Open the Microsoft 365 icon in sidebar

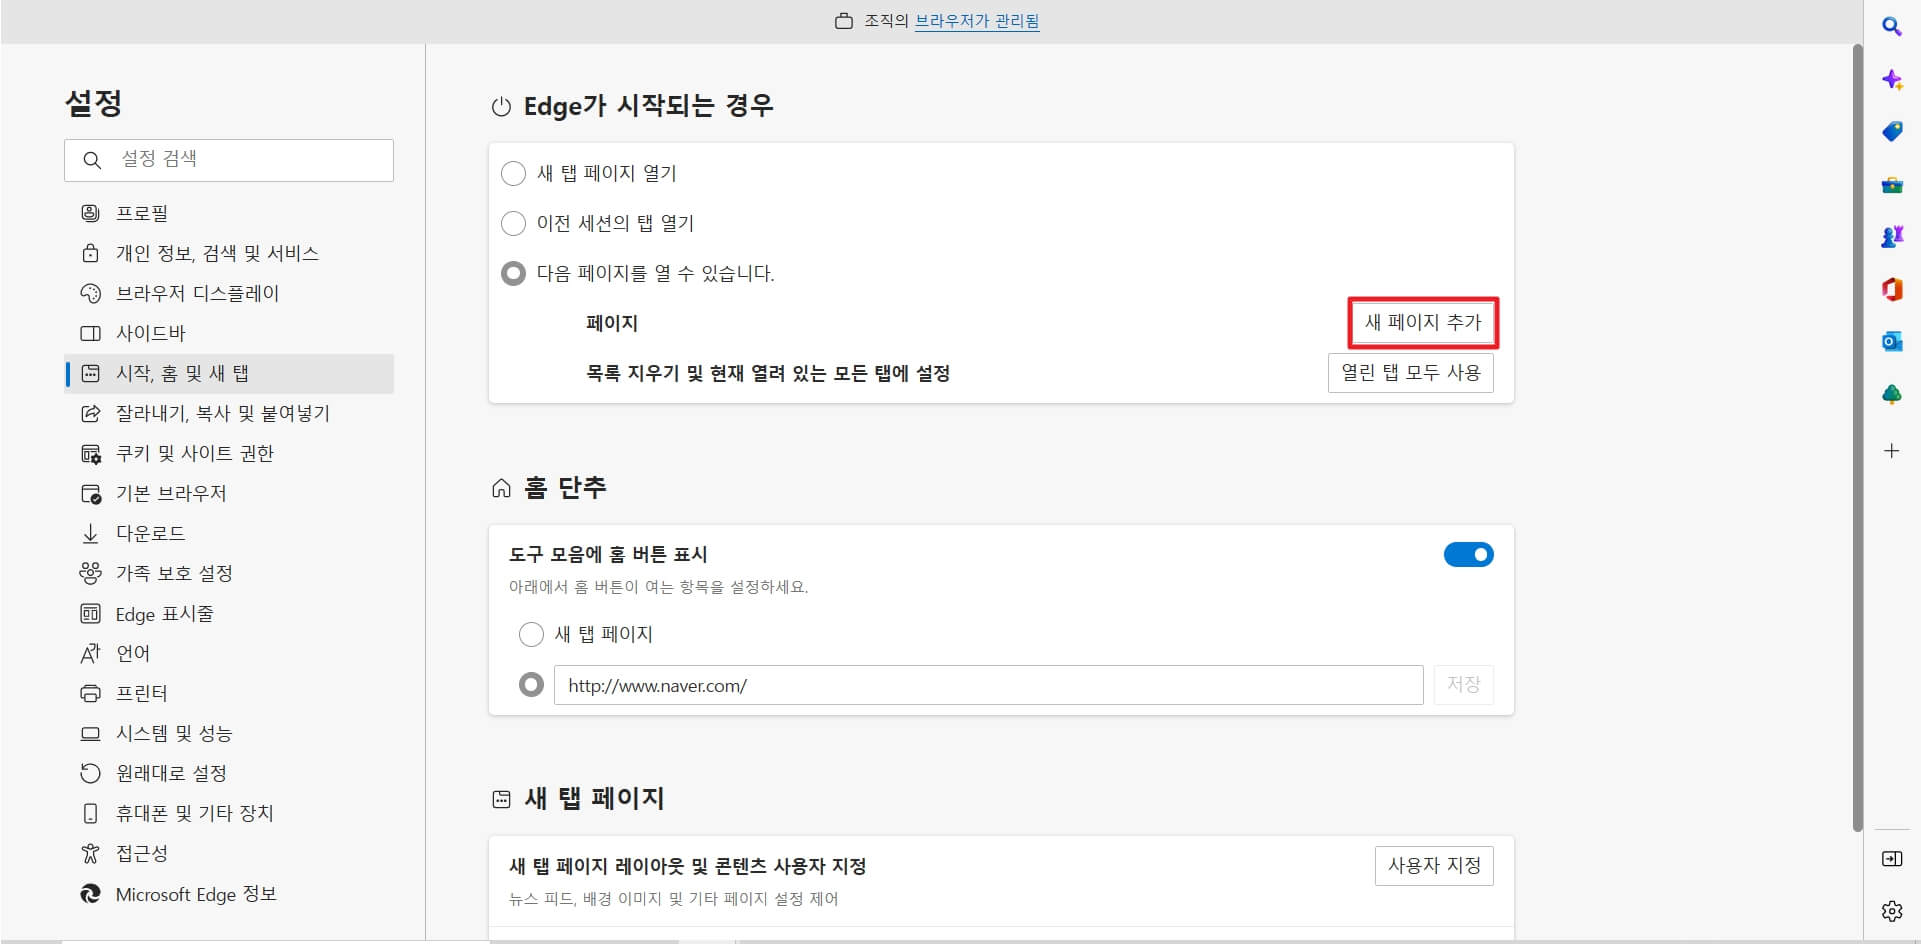tap(1891, 289)
